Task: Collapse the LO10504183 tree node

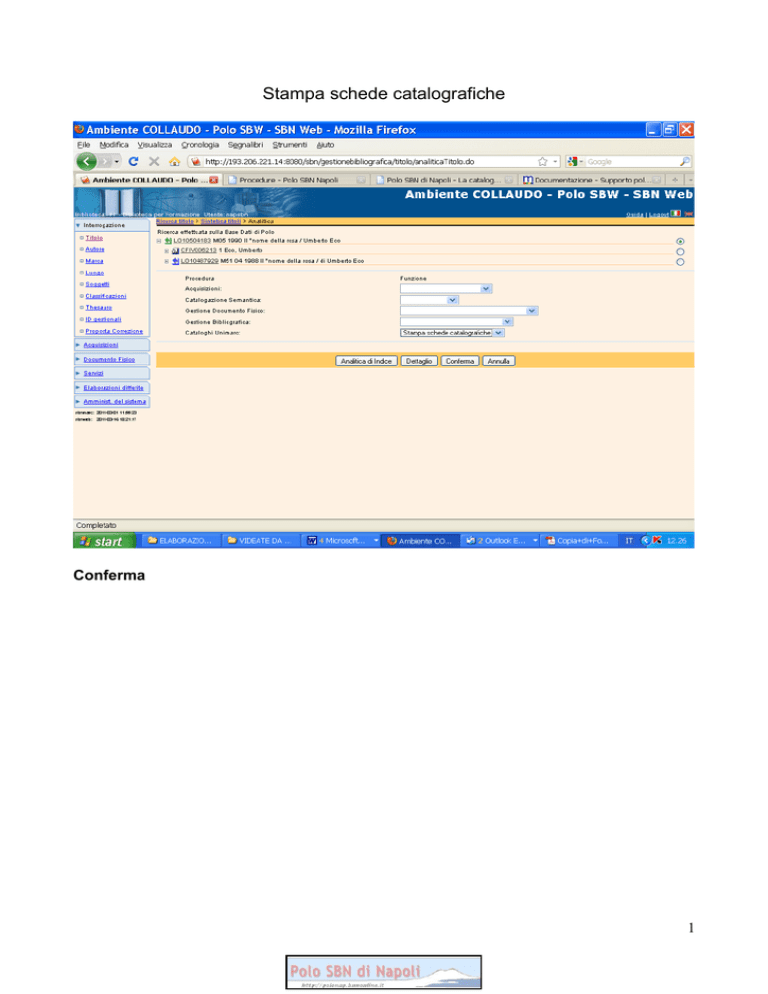Action: pyautogui.click(x=159, y=241)
